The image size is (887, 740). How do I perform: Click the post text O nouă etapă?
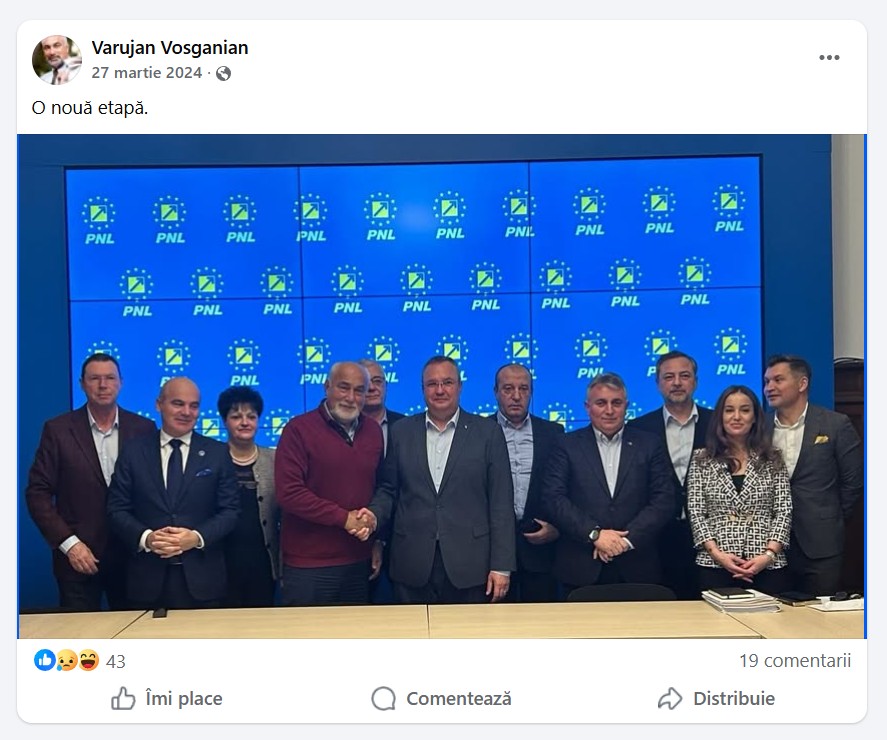(90, 108)
